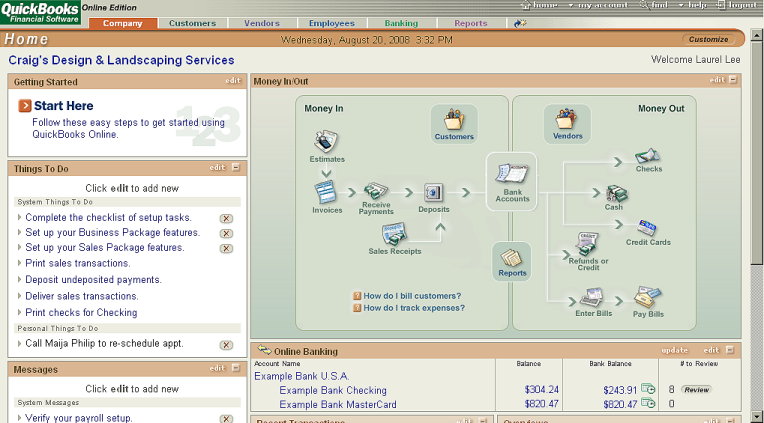Click the Pay Bills icon

[648, 297]
